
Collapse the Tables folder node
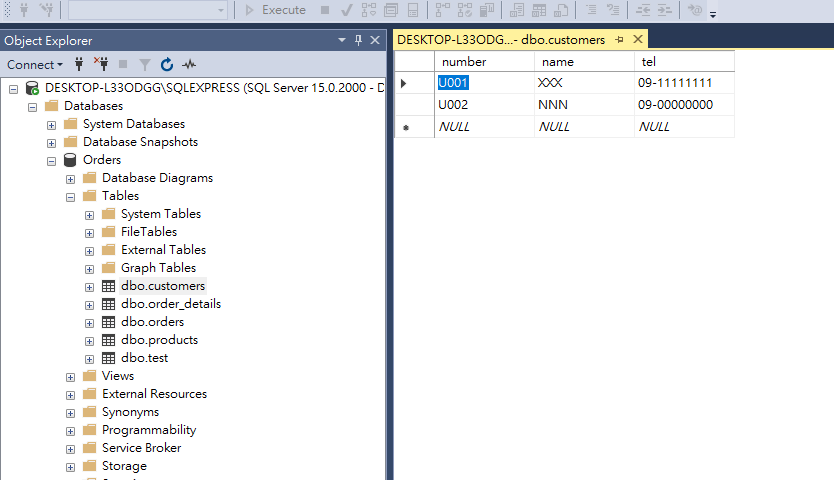(71, 196)
